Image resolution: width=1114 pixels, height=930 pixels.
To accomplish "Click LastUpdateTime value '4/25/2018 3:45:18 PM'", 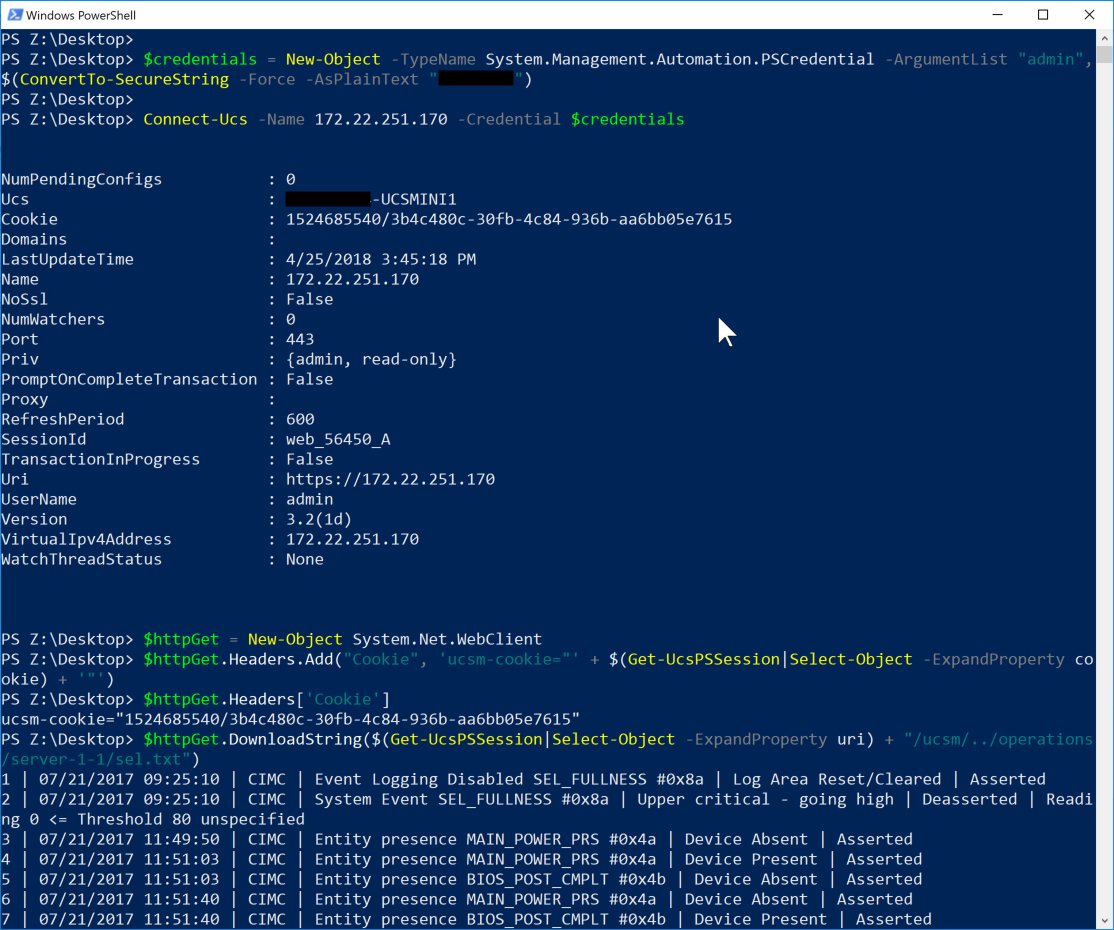I will pyautogui.click(x=381, y=259).
